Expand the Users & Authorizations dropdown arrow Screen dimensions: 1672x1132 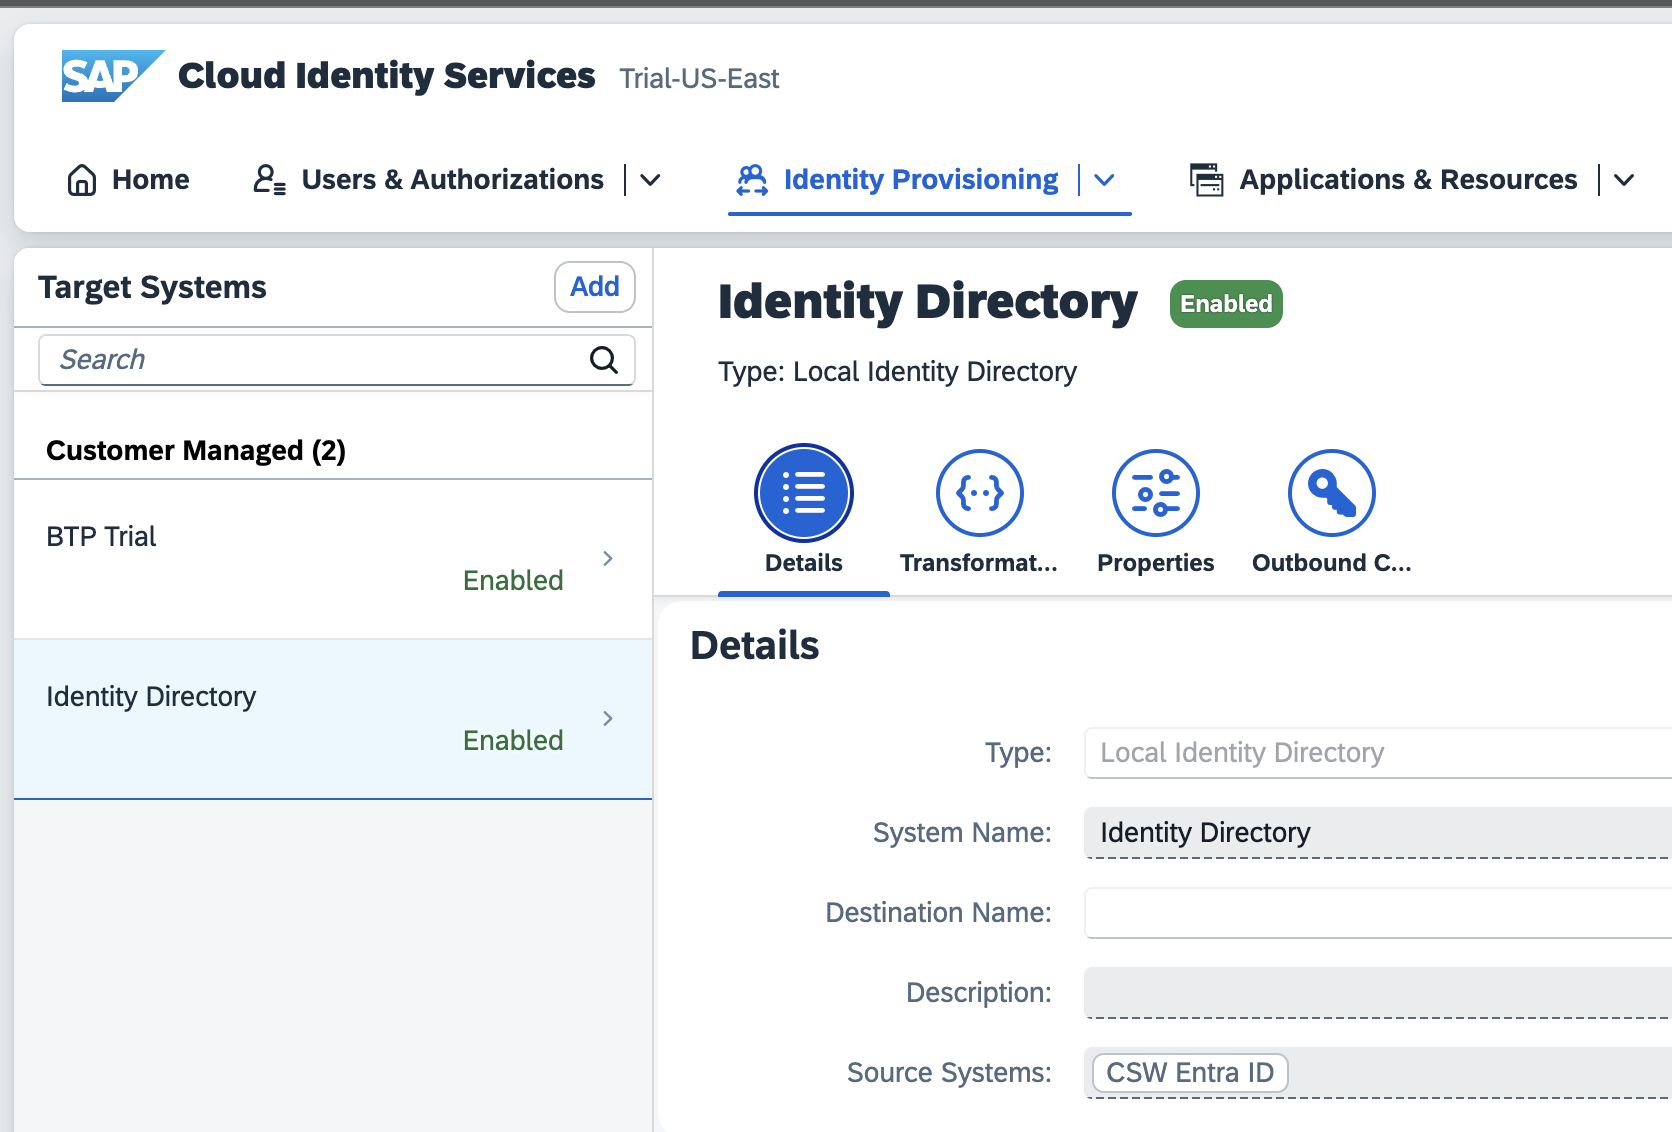coord(650,180)
